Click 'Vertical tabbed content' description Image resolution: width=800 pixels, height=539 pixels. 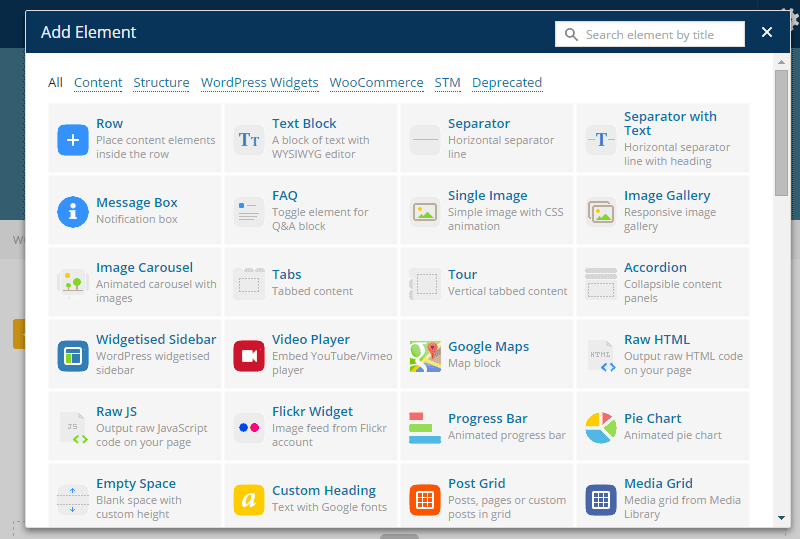[507, 291]
